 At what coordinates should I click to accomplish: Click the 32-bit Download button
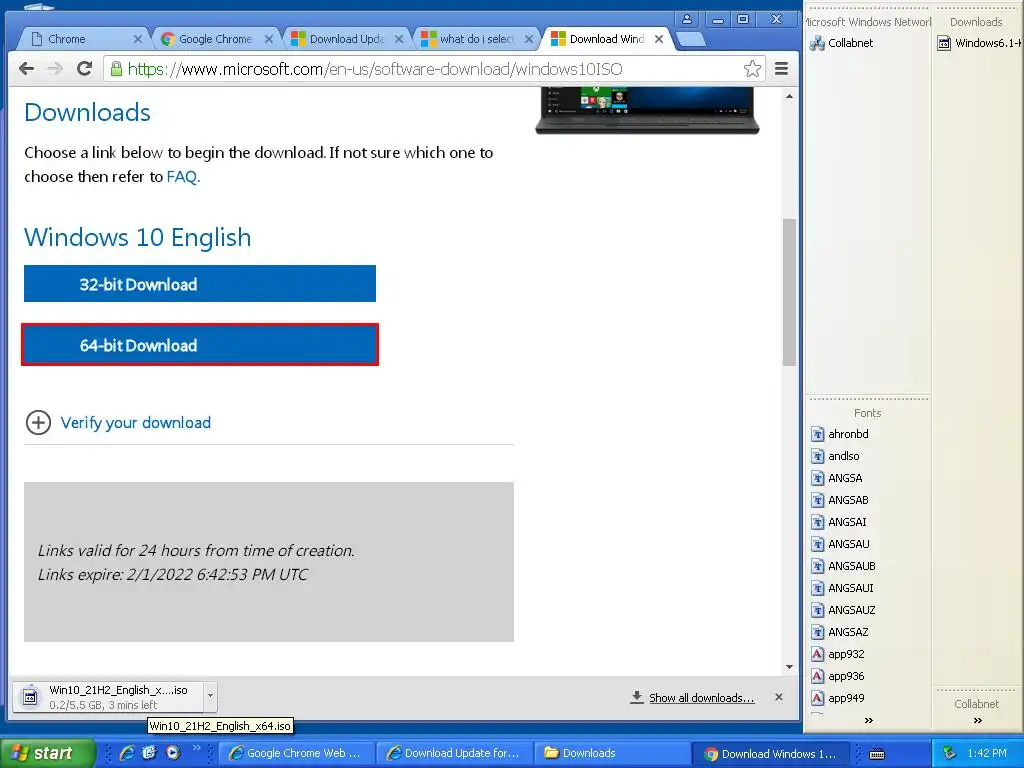pos(200,283)
